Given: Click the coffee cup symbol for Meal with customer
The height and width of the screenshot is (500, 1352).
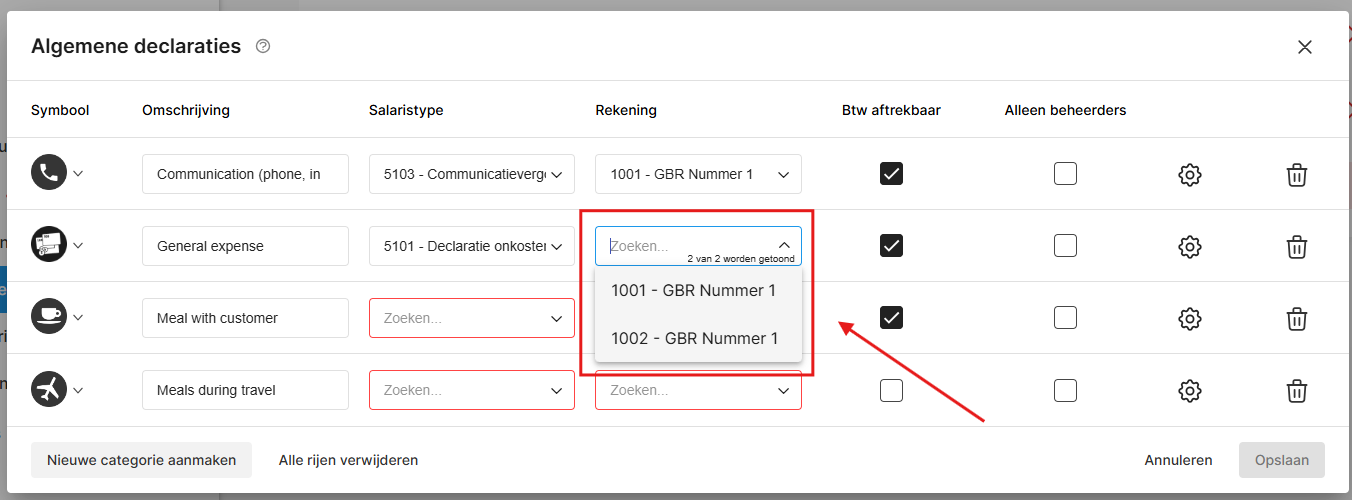Looking at the screenshot, I should [48, 318].
